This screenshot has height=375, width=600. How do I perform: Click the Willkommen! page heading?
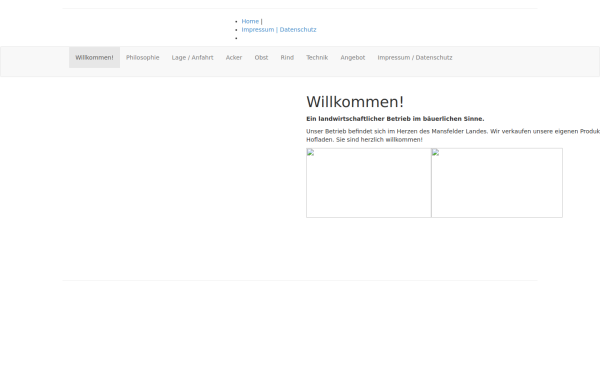point(355,102)
